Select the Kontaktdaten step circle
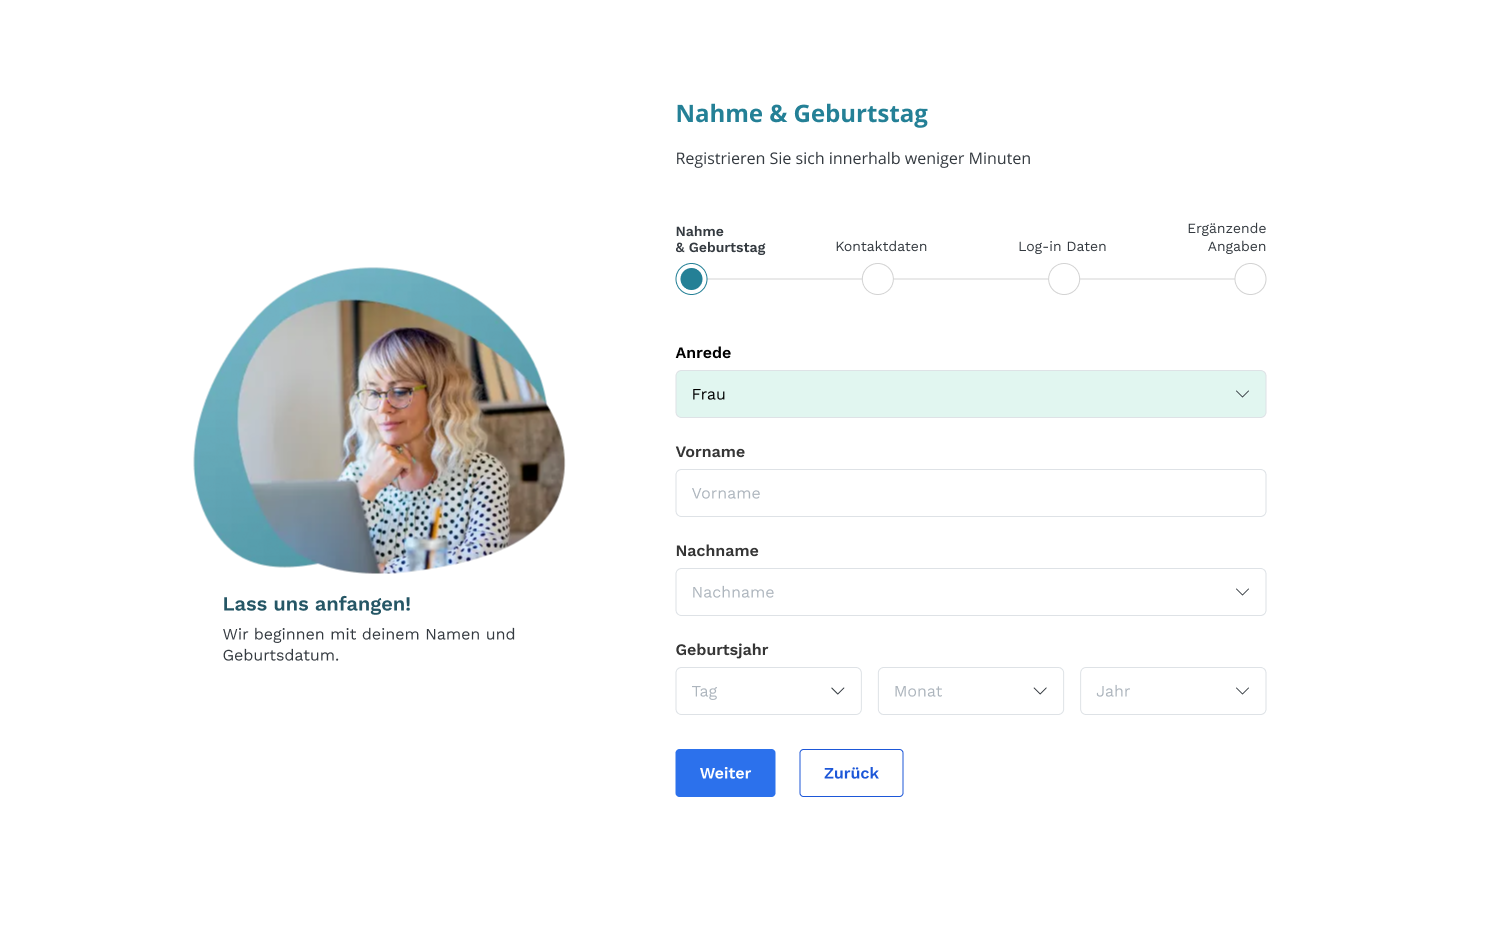The height and width of the screenshot is (928, 1493). pyautogui.click(x=878, y=279)
